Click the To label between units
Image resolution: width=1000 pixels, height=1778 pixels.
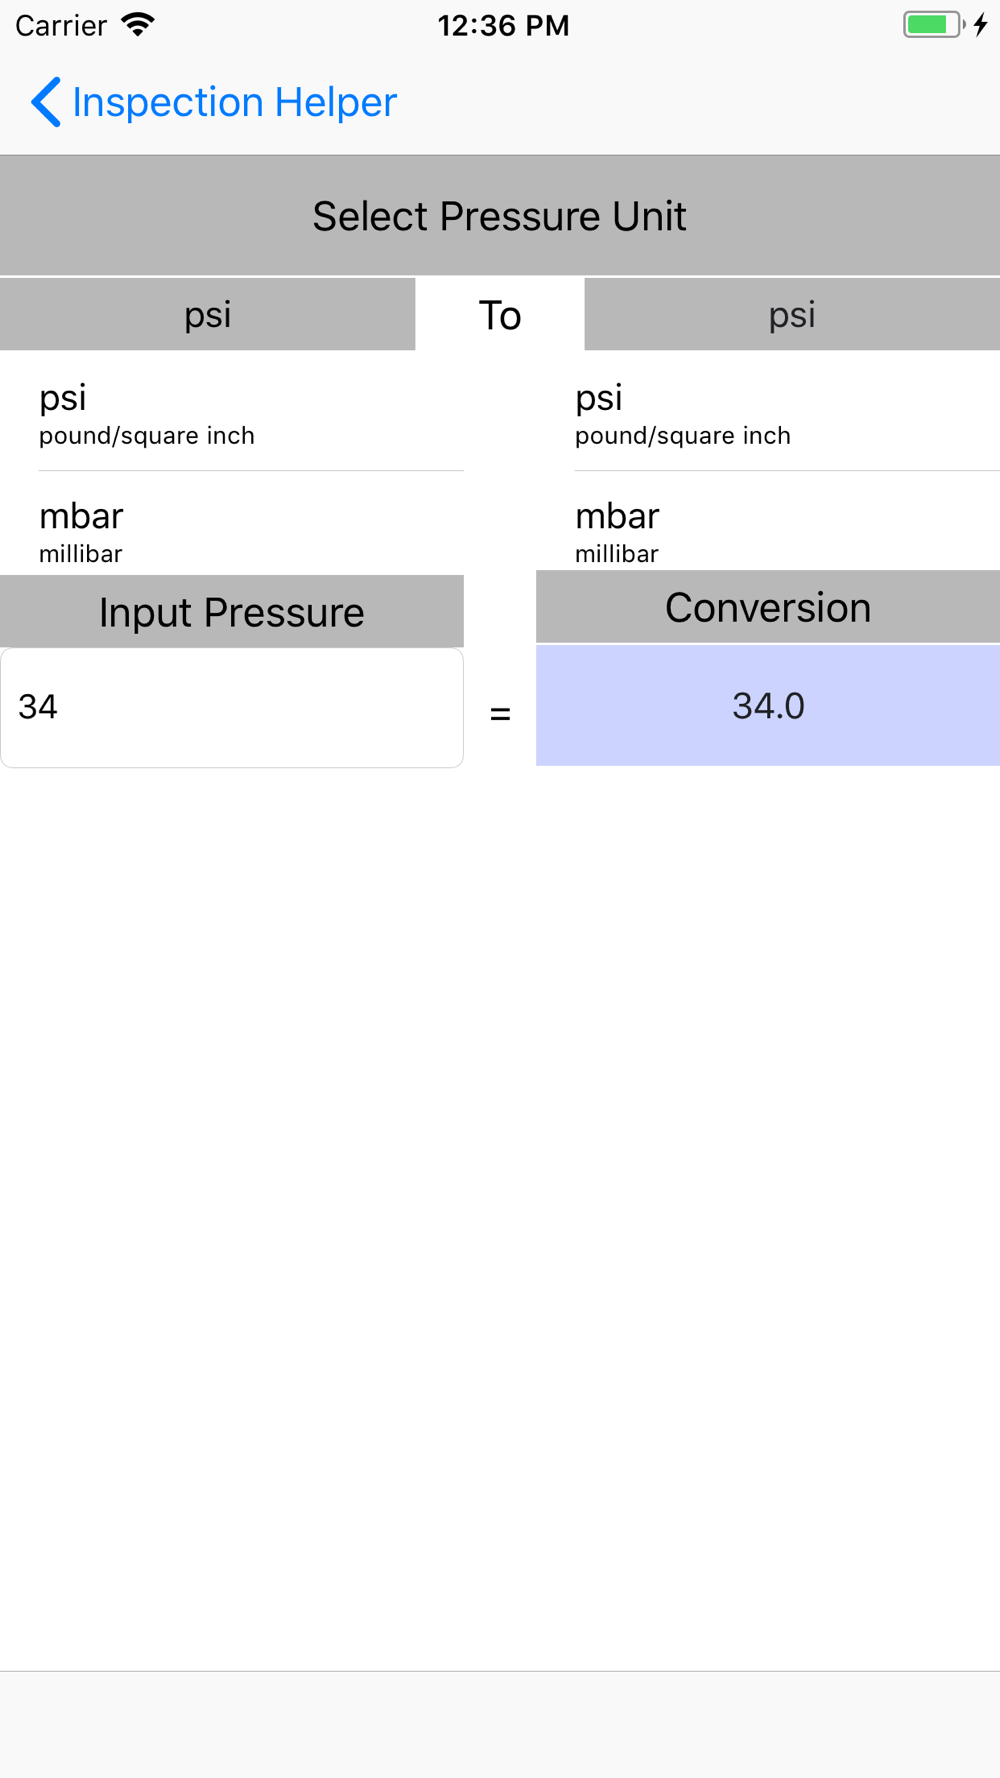[x=500, y=315]
